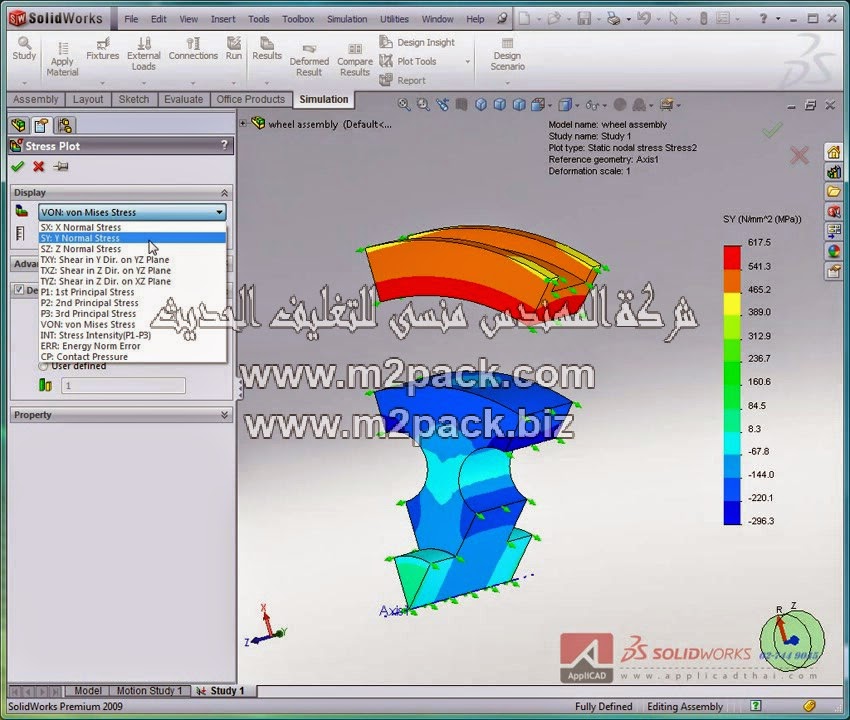Click the deformation scale input field

click(x=123, y=385)
